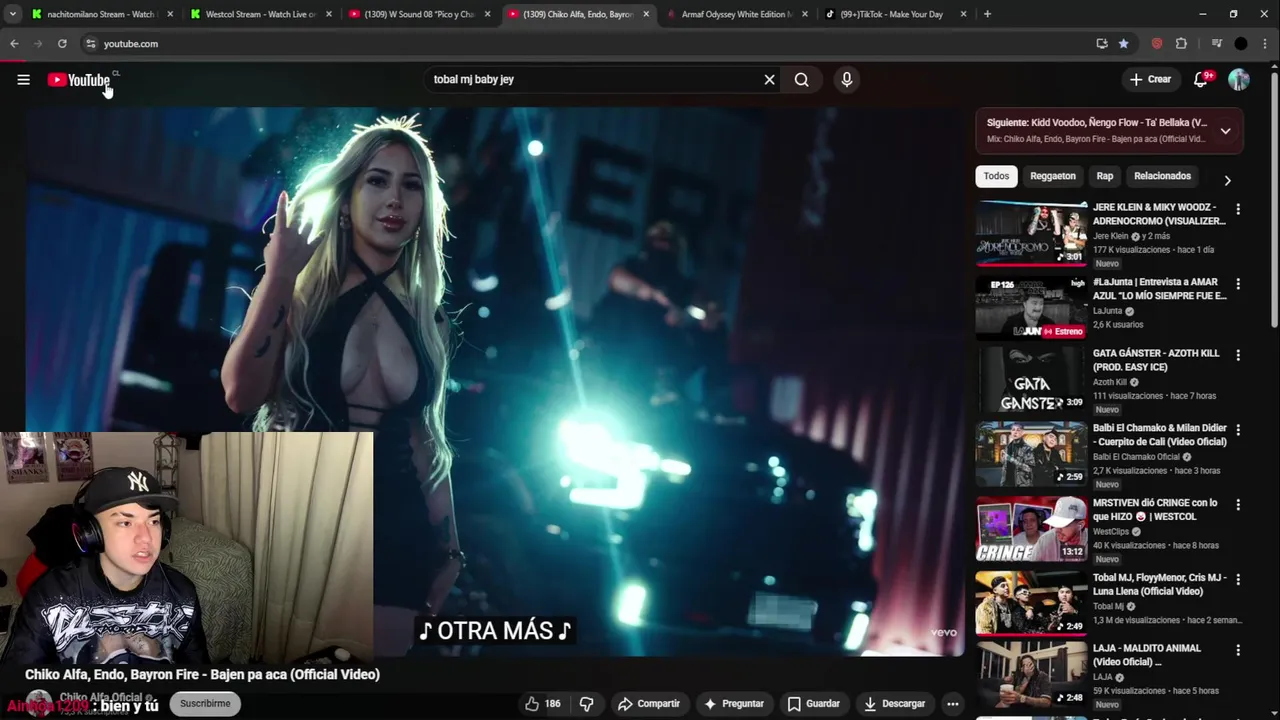Show more filter chips with right arrow
The width and height of the screenshot is (1280, 720).
(1227, 181)
